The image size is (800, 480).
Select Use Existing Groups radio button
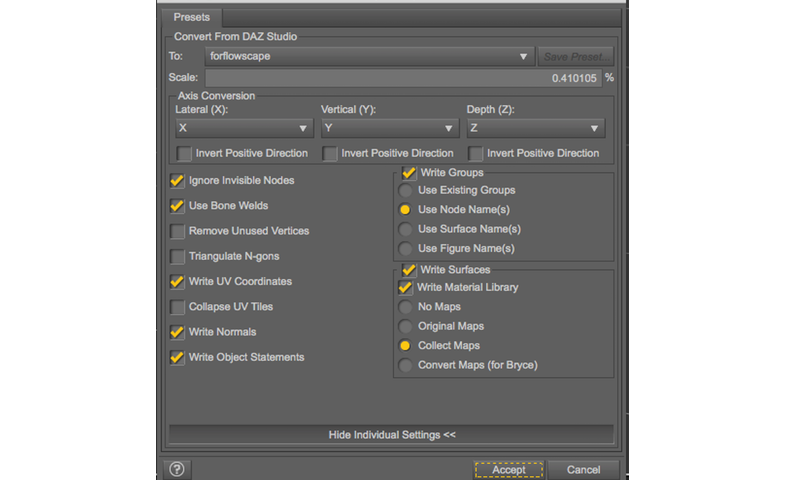(x=405, y=190)
